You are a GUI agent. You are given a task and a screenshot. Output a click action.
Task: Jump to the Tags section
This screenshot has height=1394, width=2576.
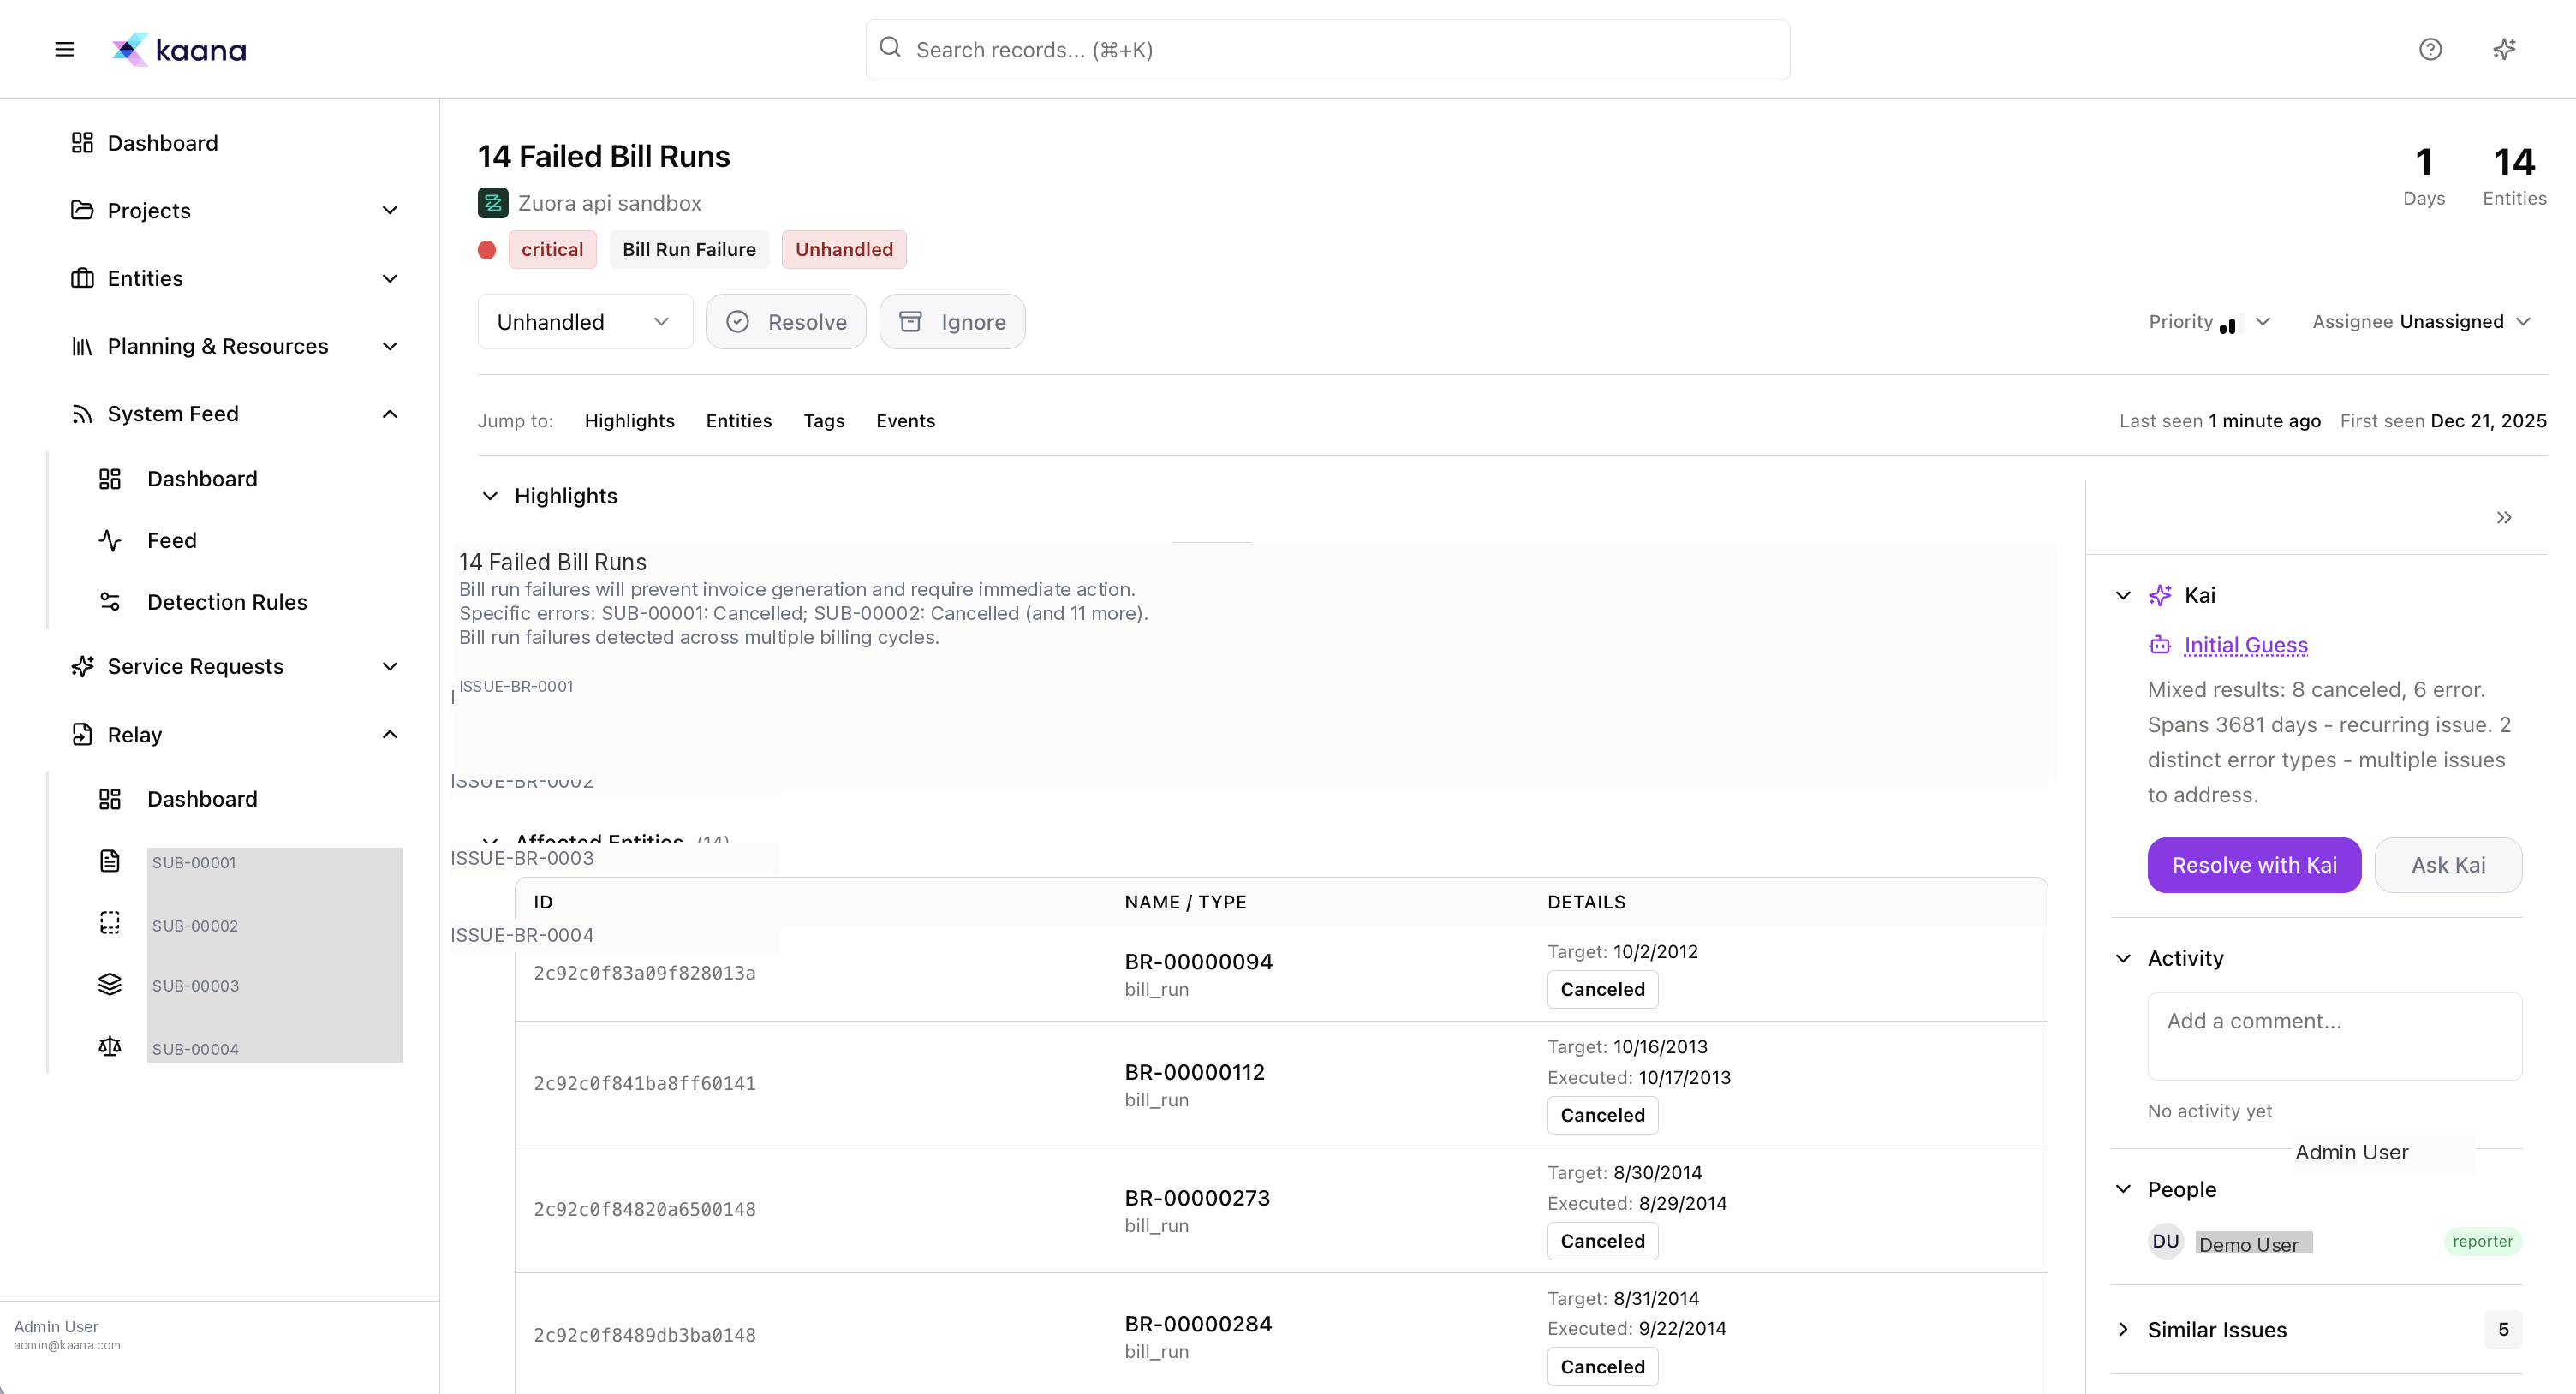pyautogui.click(x=823, y=421)
